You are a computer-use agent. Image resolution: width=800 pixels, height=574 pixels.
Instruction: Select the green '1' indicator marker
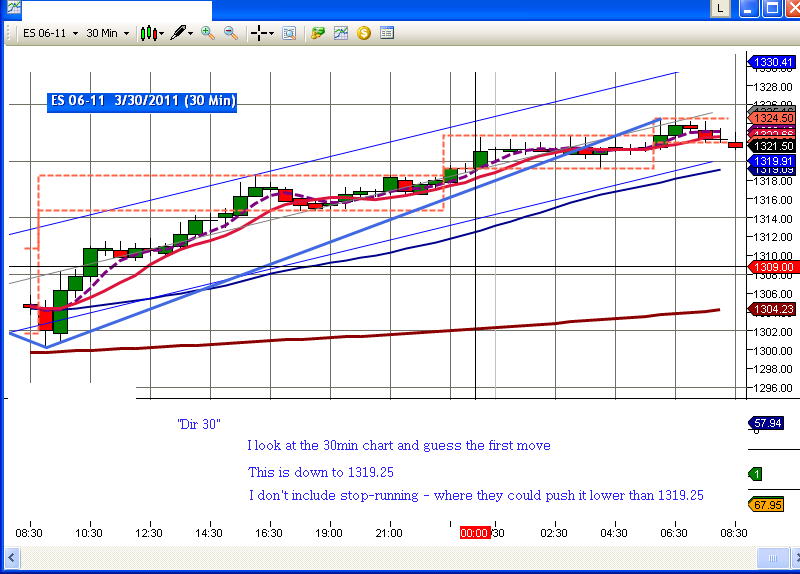tap(756, 474)
